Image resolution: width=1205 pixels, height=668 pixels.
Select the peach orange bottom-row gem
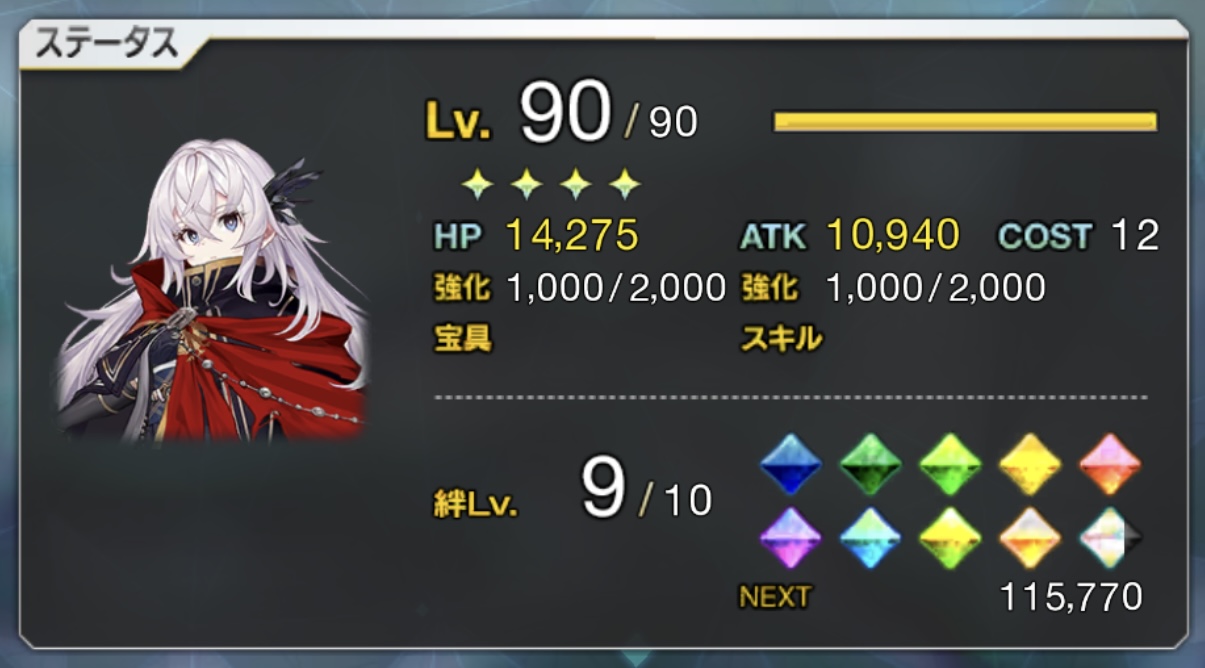point(1030,538)
